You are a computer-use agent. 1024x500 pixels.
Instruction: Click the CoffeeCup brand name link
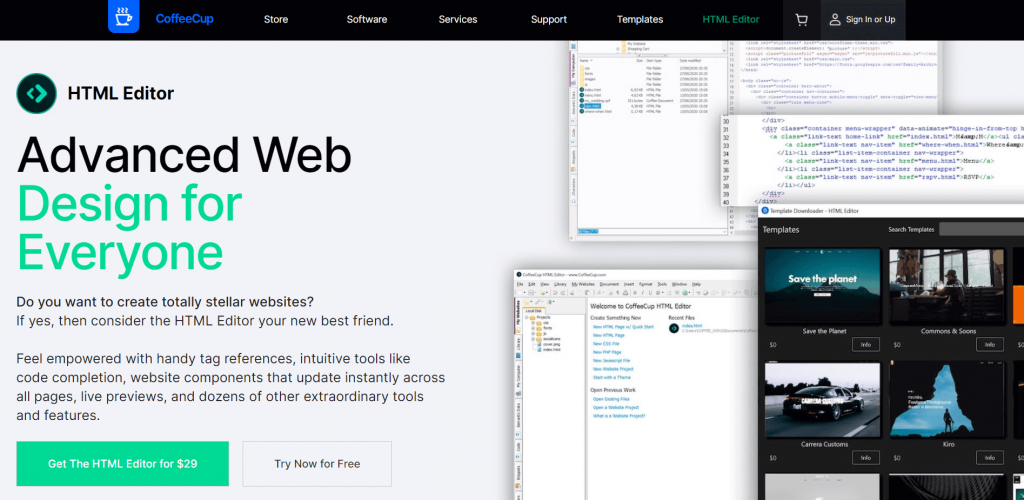tap(184, 19)
